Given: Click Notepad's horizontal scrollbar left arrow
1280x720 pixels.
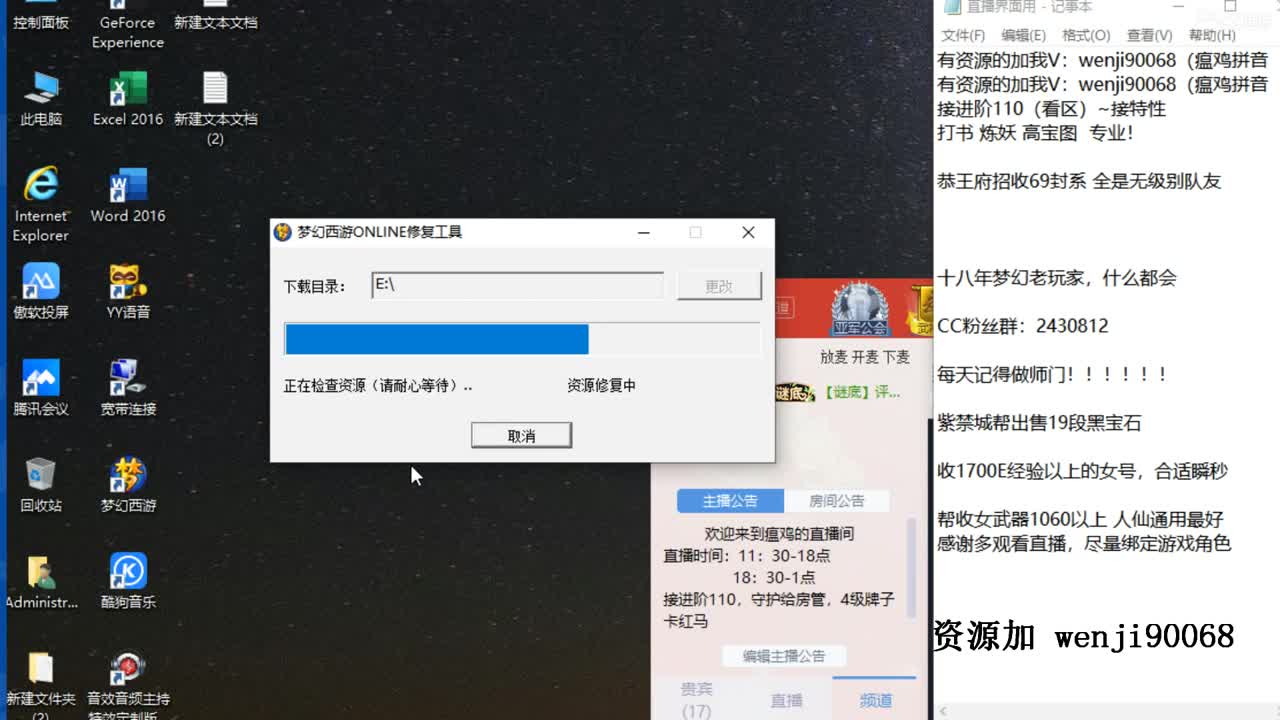Looking at the screenshot, I should (x=943, y=711).
